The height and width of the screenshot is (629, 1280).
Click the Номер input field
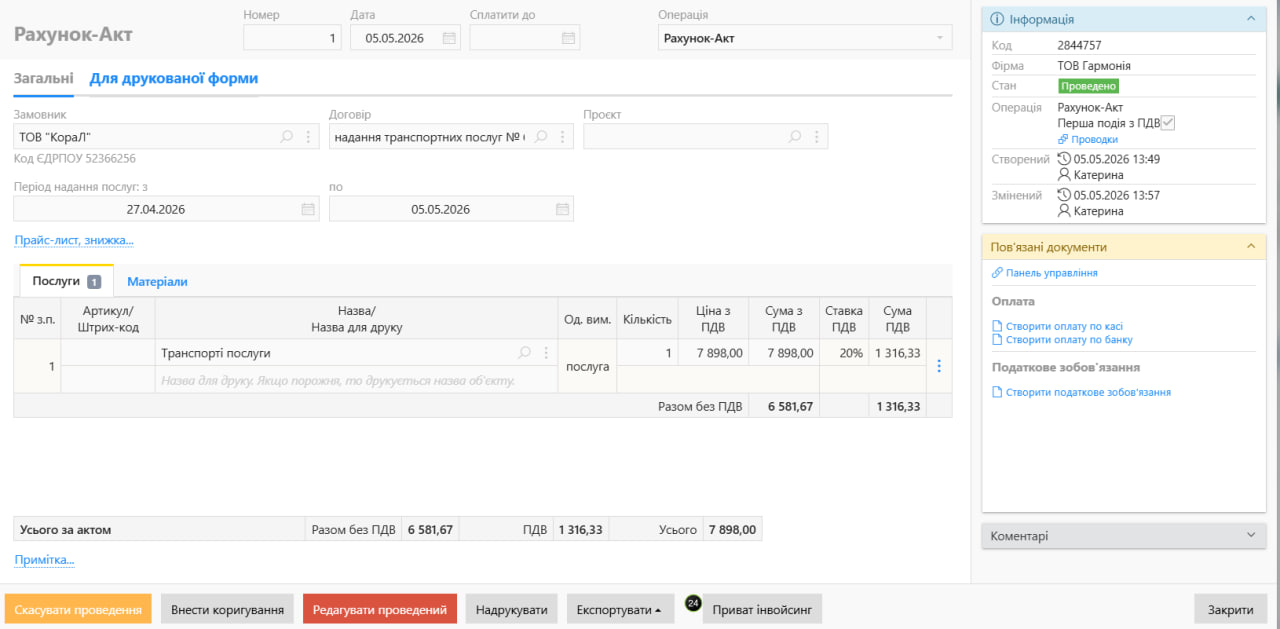(292, 38)
